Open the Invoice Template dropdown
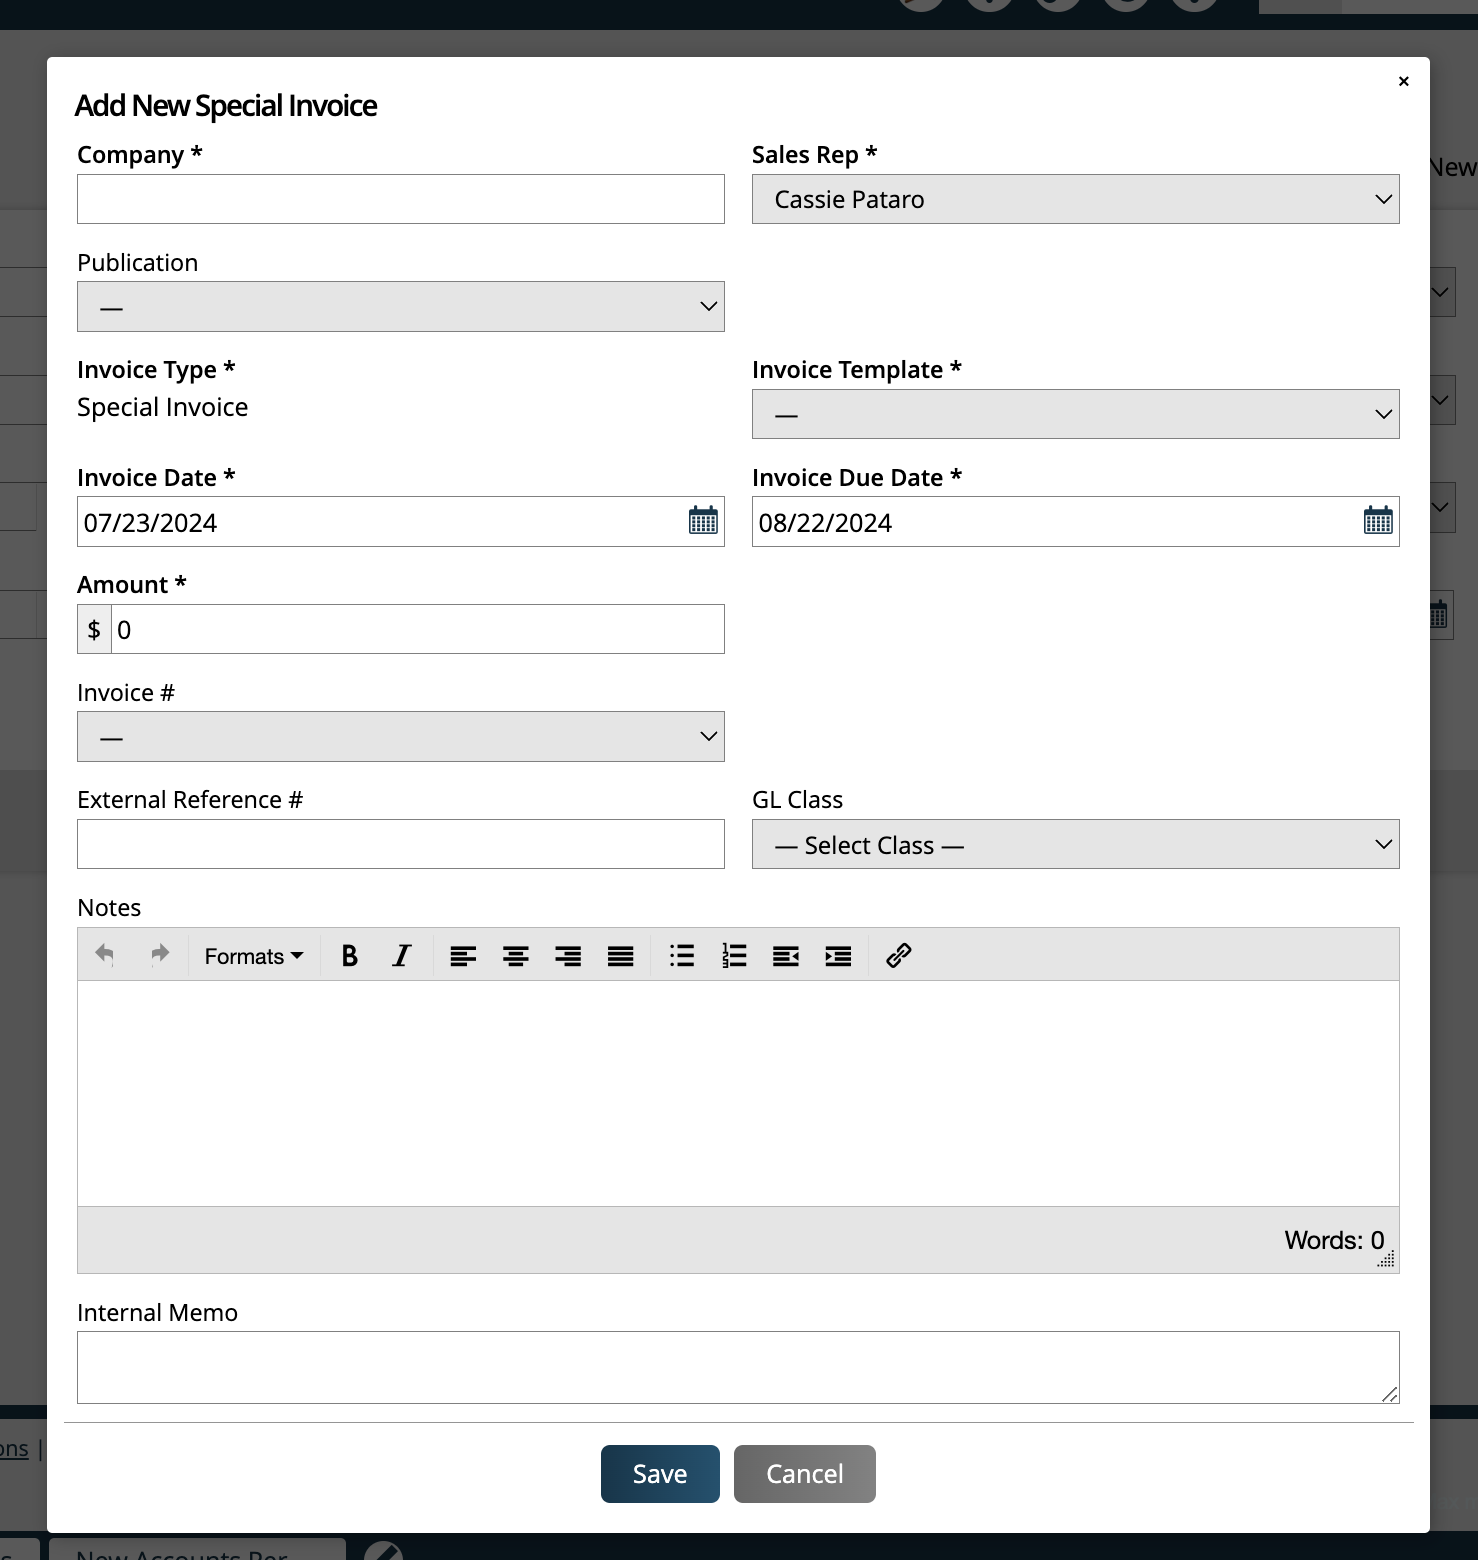The height and width of the screenshot is (1560, 1478). click(x=1075, y=413)
